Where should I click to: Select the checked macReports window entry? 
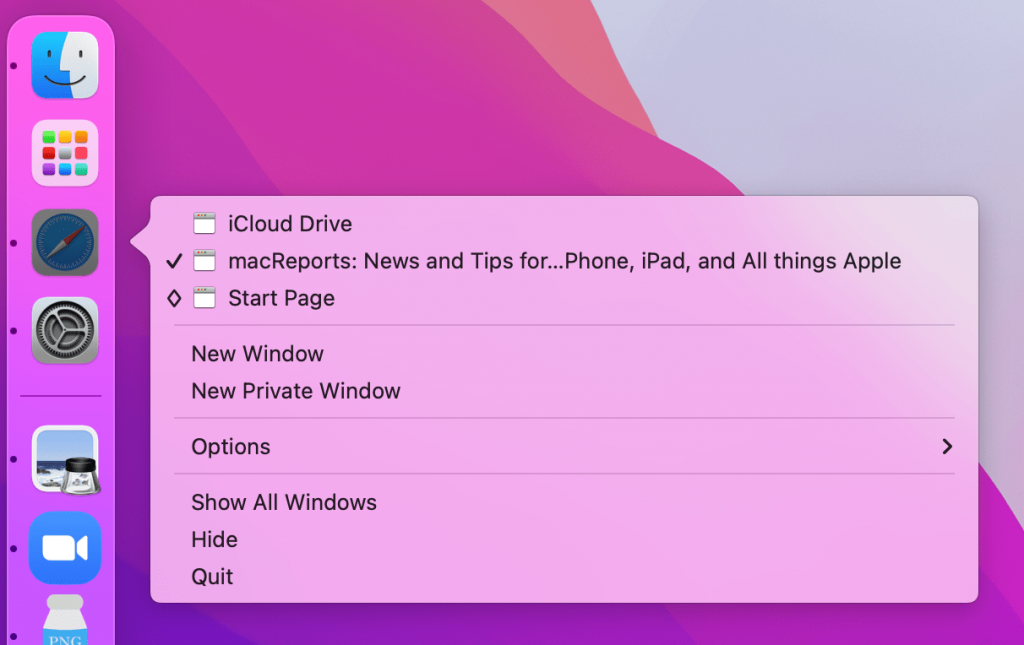coord(564,260)
